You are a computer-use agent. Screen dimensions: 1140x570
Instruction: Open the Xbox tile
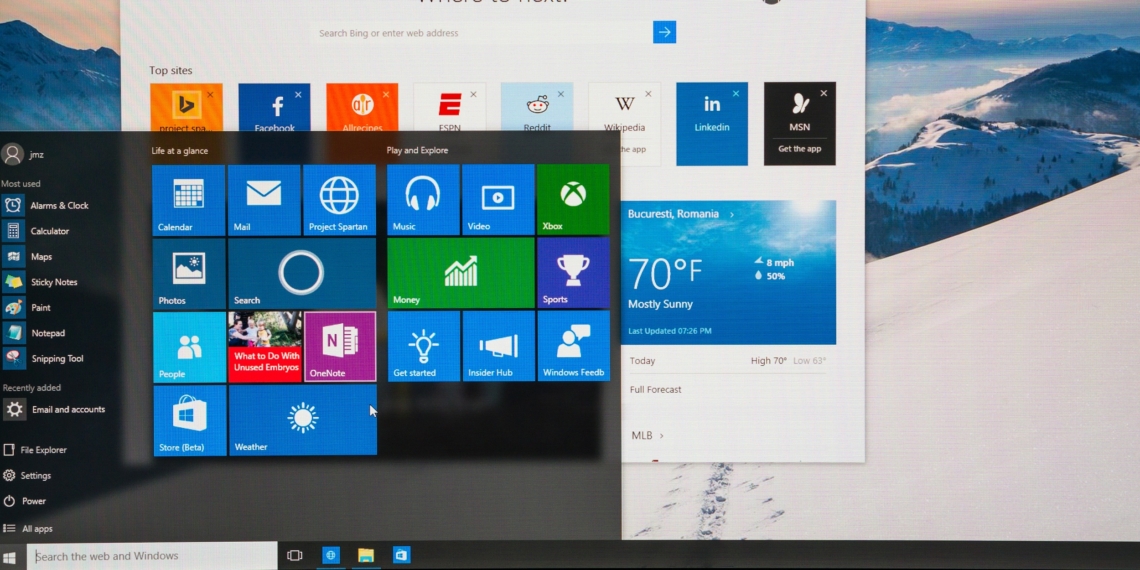tap(573, 200)
